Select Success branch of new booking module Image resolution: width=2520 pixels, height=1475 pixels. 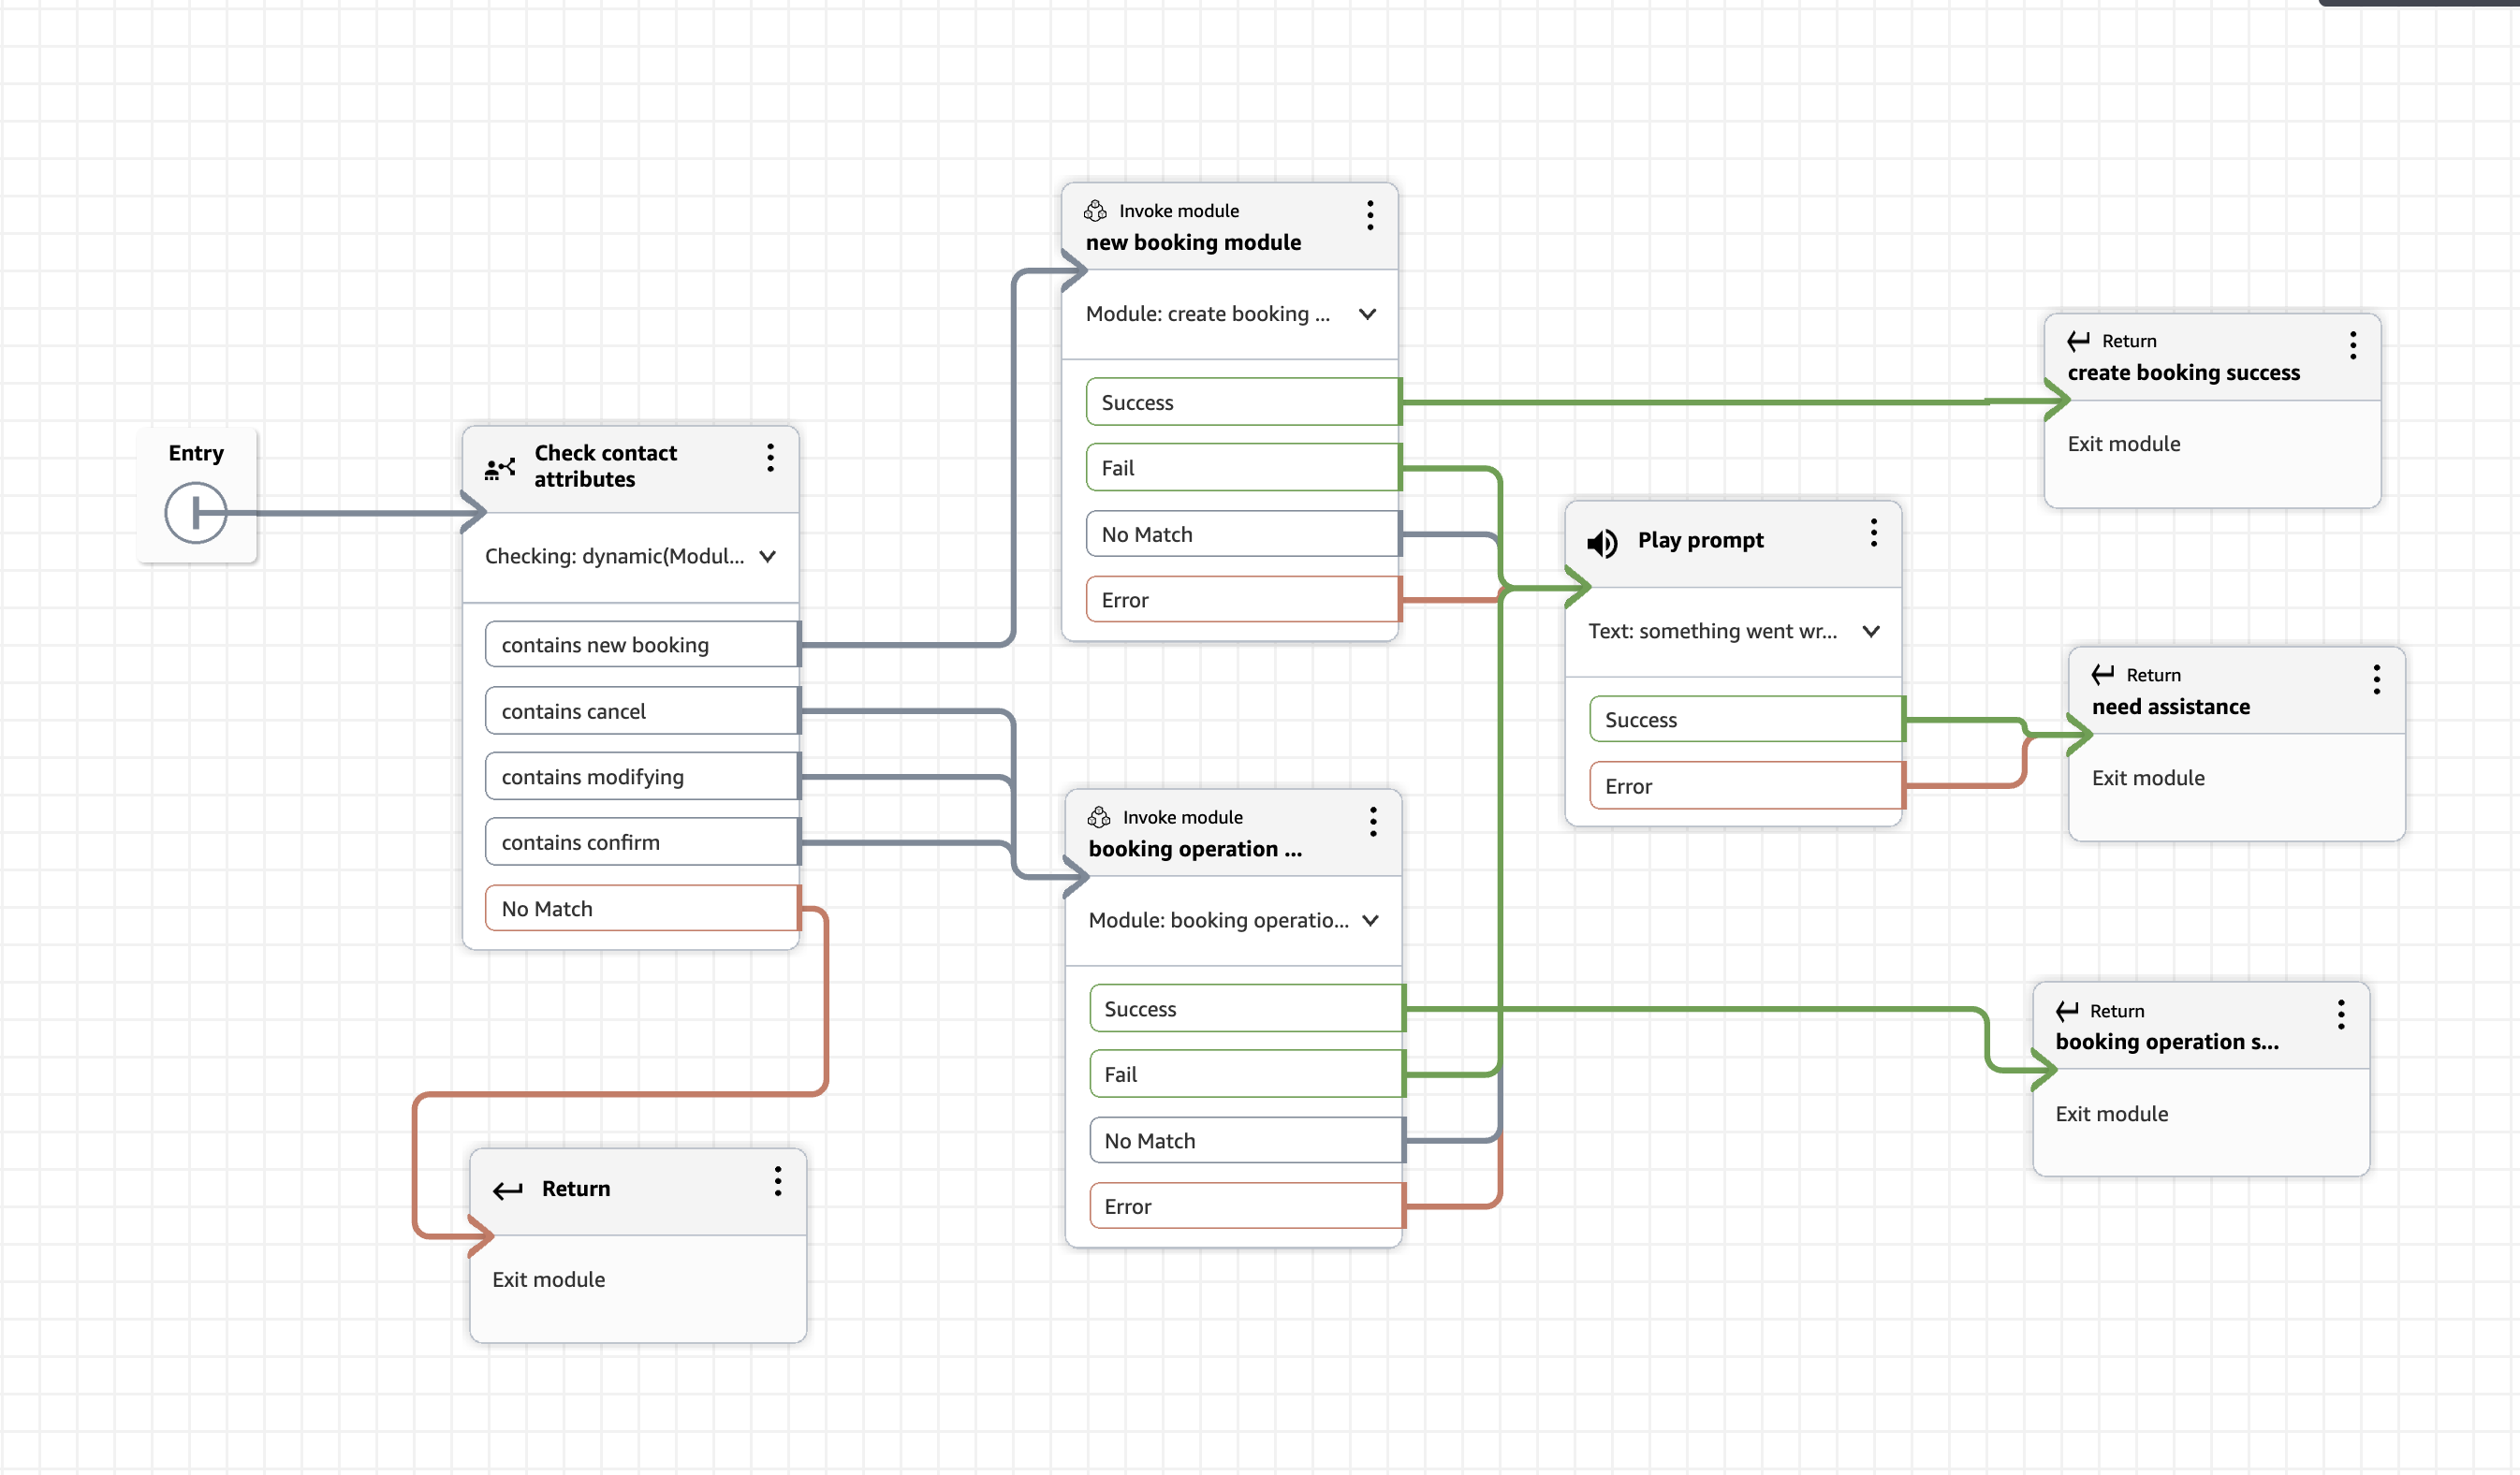pyautogui.click(x=1243, y=402)
